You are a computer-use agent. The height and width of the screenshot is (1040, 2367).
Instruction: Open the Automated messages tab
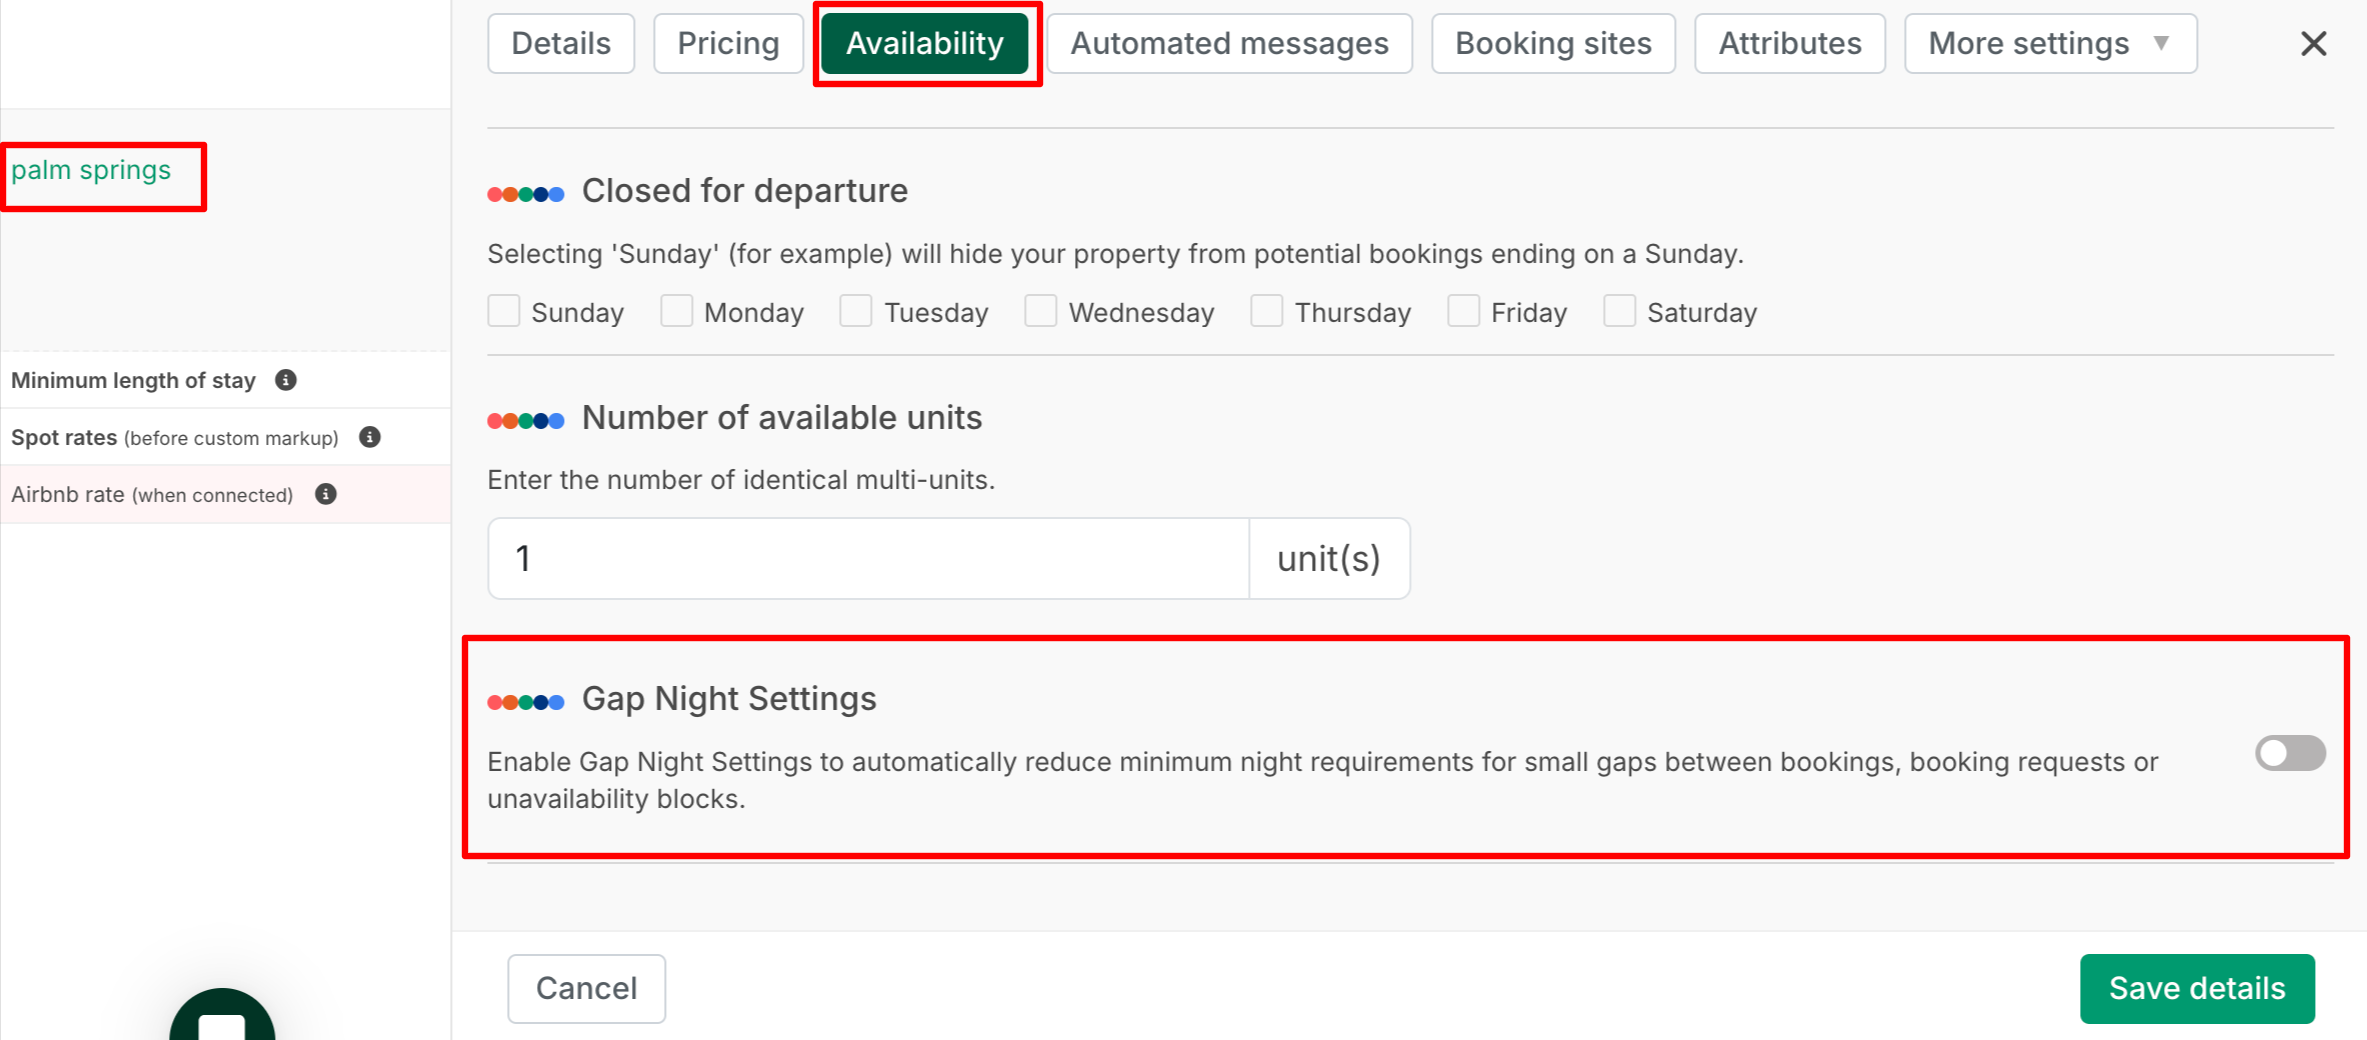point(1229,44)
